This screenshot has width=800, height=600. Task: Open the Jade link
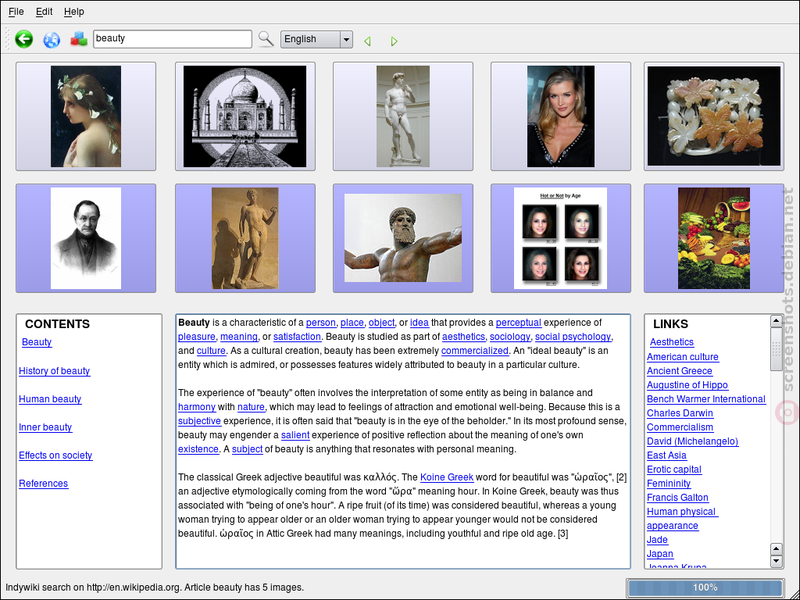click(657, 539)
